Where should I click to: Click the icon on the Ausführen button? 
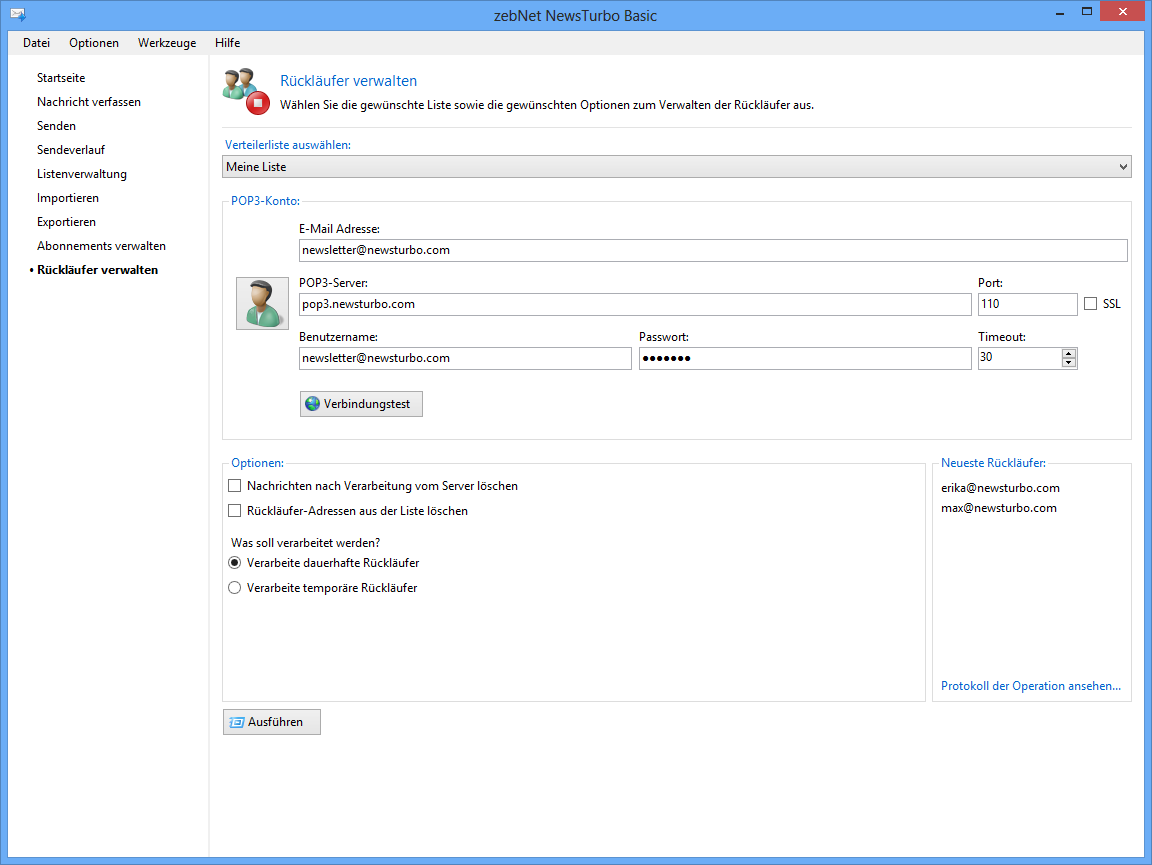[x=237, y=722]
